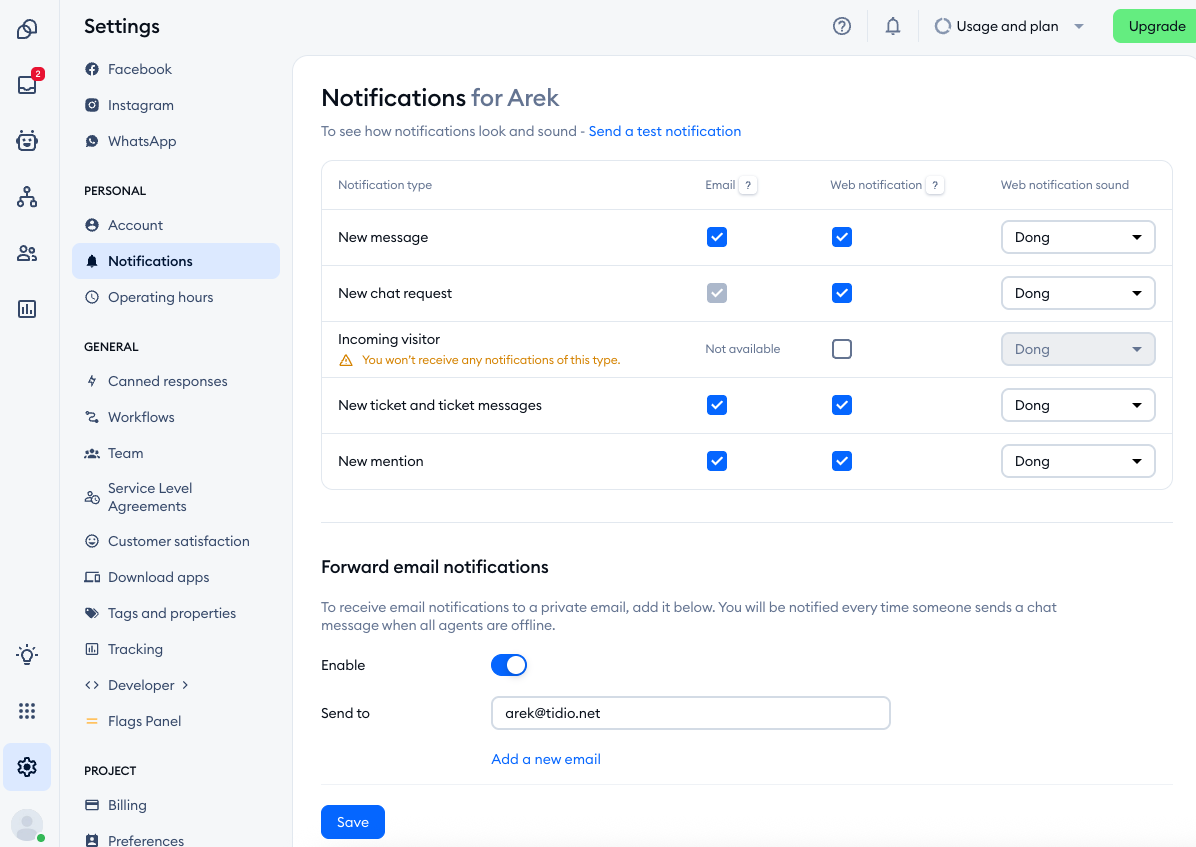Click the Save button
1196x847 pixels.
point(352,822)
